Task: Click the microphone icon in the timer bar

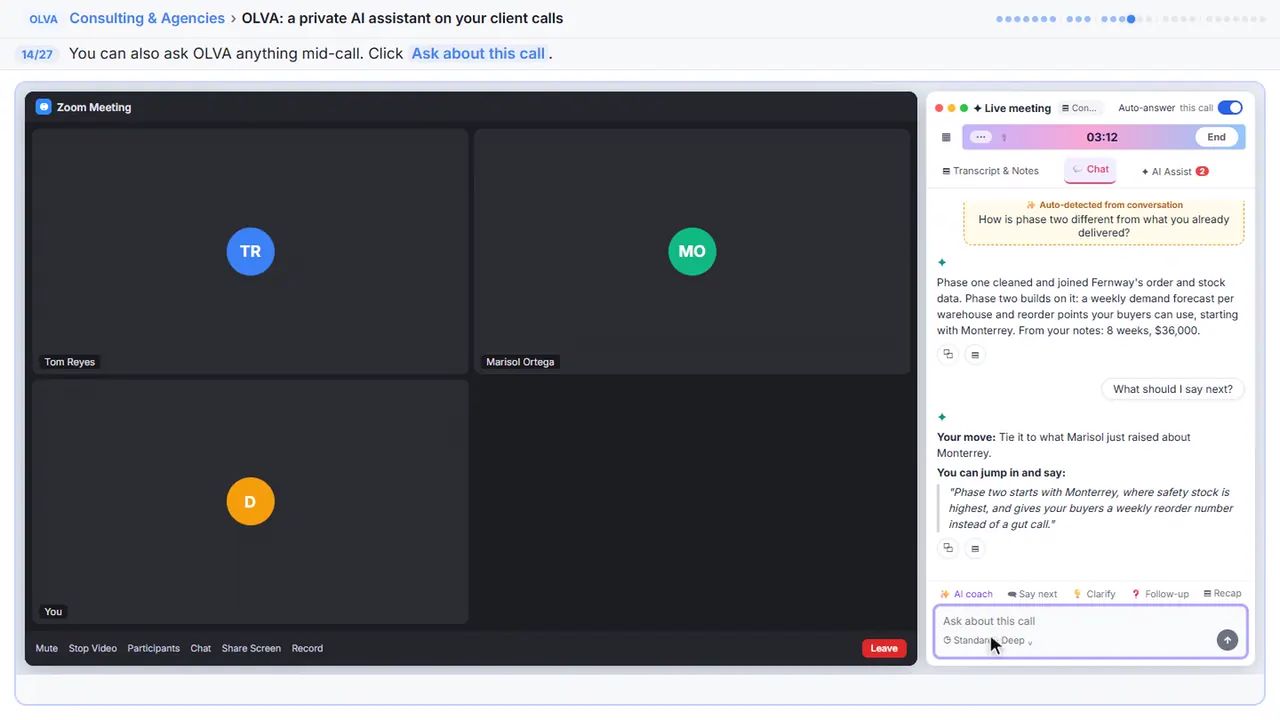Action: (x=1004, y=137)
